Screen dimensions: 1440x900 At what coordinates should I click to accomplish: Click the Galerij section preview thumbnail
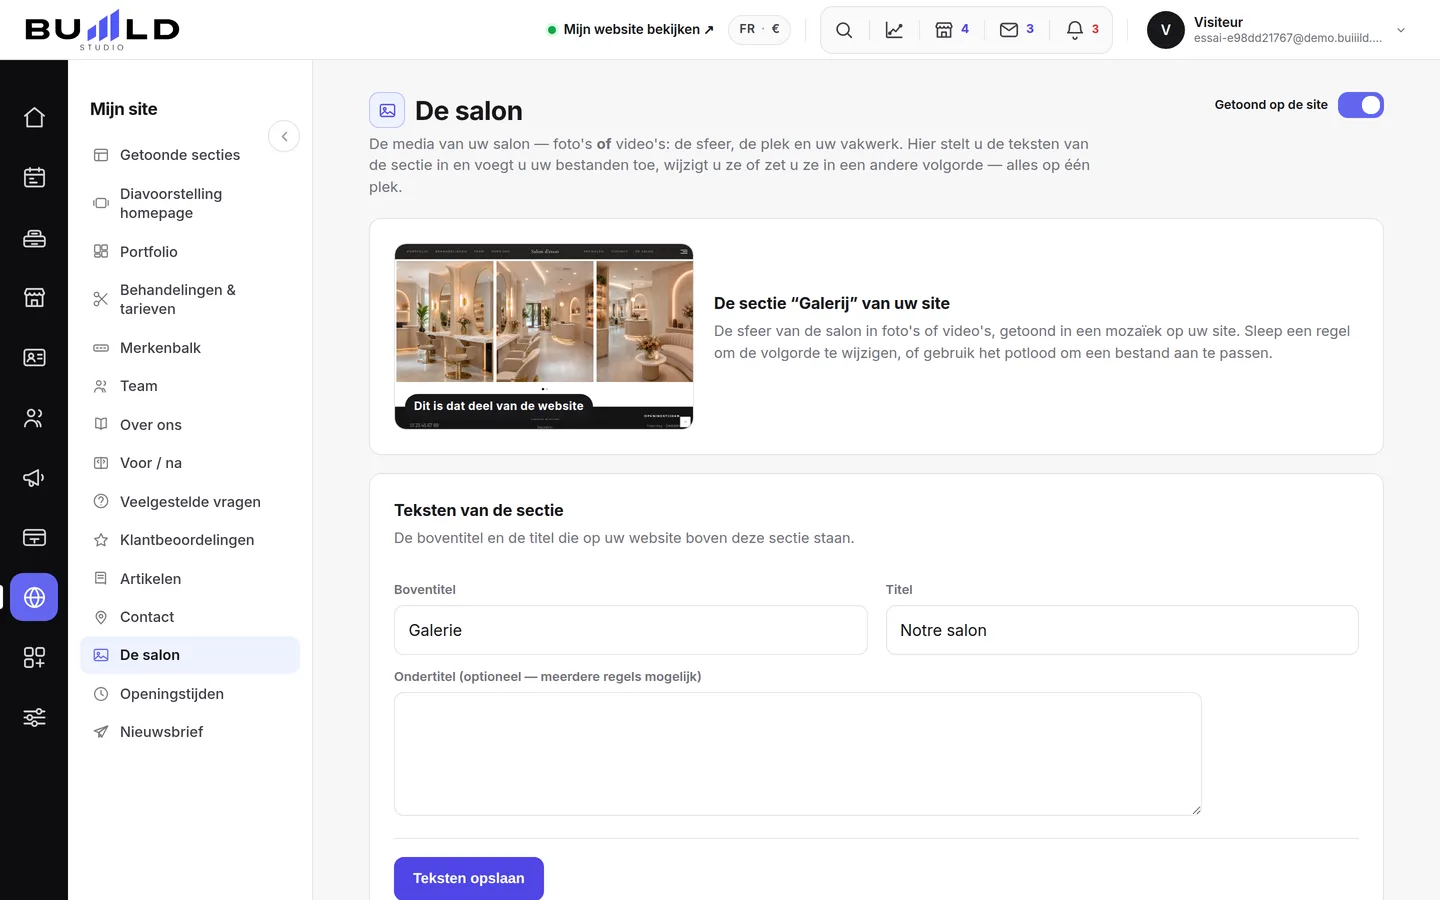point(544,337)
